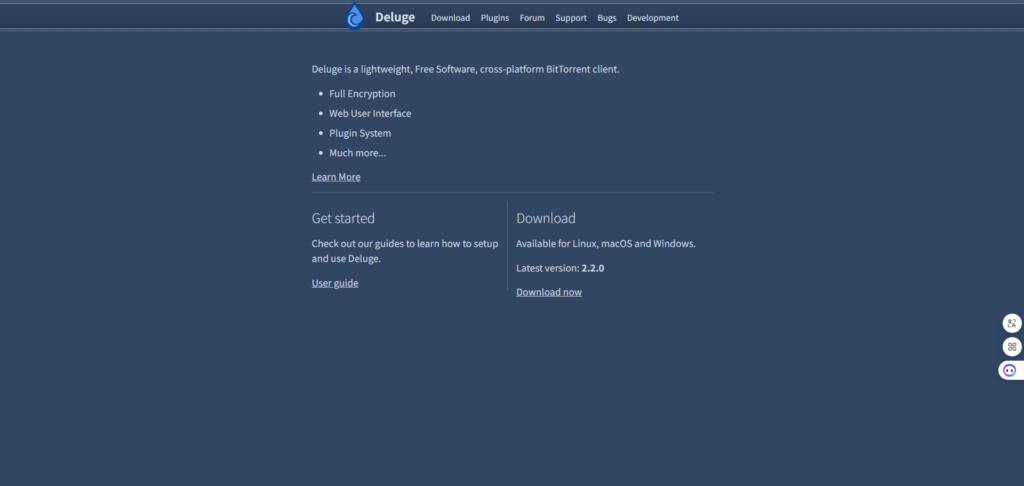
Task: Click the Deluge site title
Action: click(x=394, y=18)
